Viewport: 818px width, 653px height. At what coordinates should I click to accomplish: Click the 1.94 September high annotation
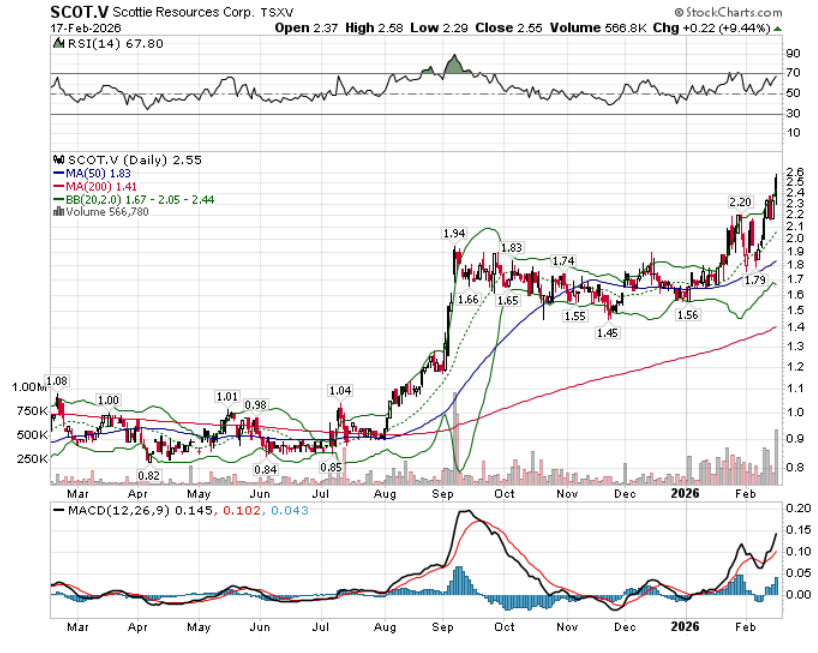pyautogui.click(x=454, y=233)
